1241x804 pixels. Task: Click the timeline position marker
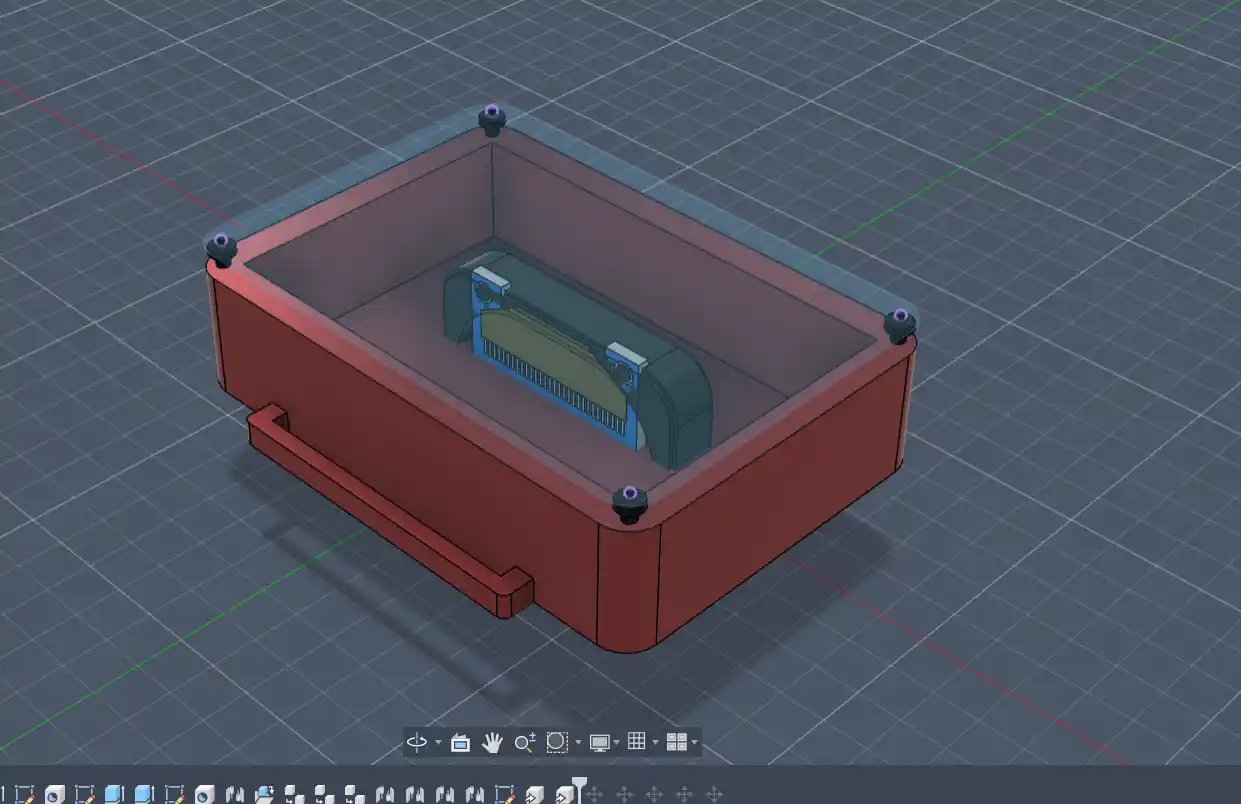click(579, 788)
